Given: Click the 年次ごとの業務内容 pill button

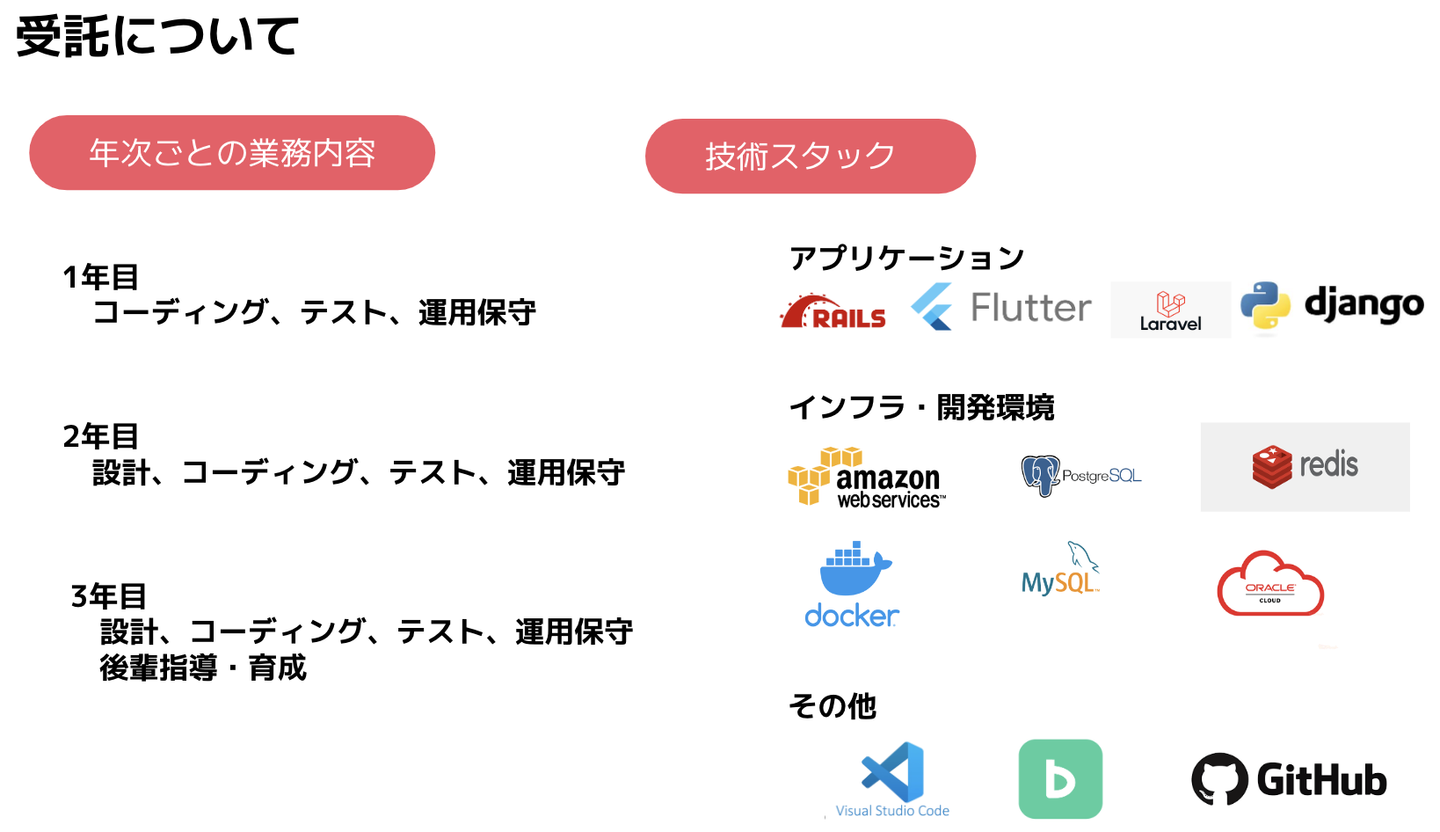Looking at the screenshot, I should [x=232, y=153].
